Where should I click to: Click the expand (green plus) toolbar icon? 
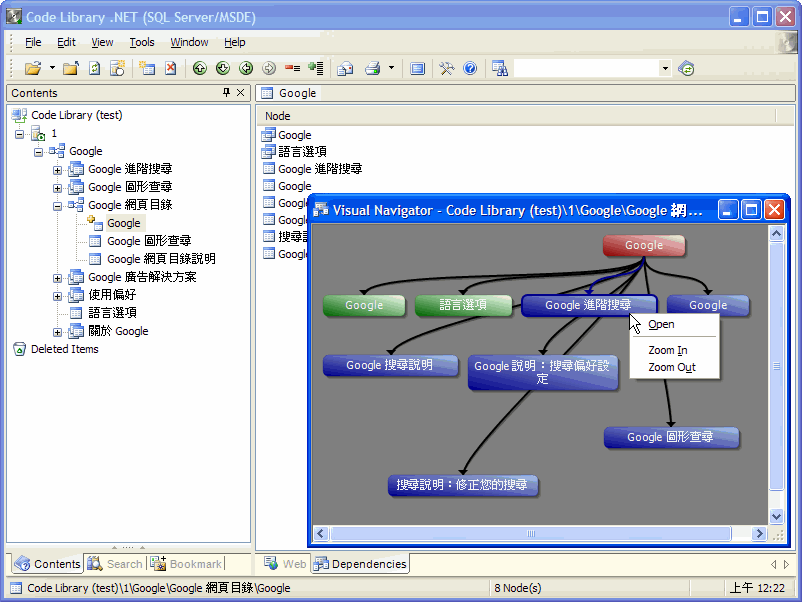tap(316, 68)
